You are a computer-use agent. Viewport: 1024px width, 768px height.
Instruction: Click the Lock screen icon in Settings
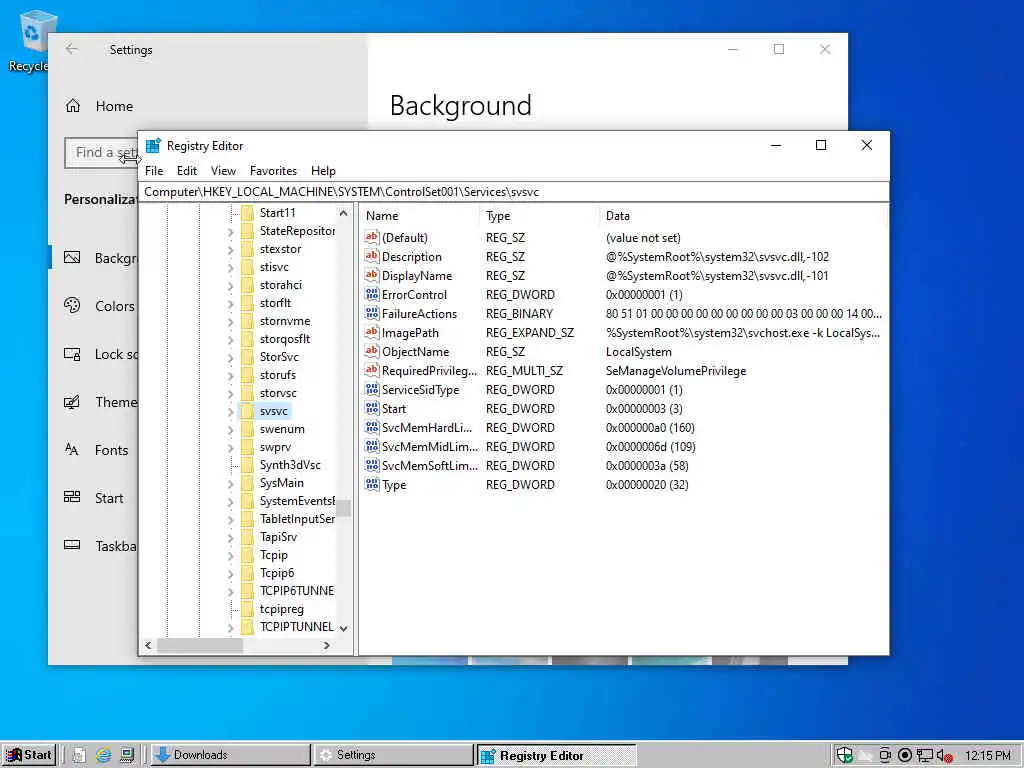point(72,354)
